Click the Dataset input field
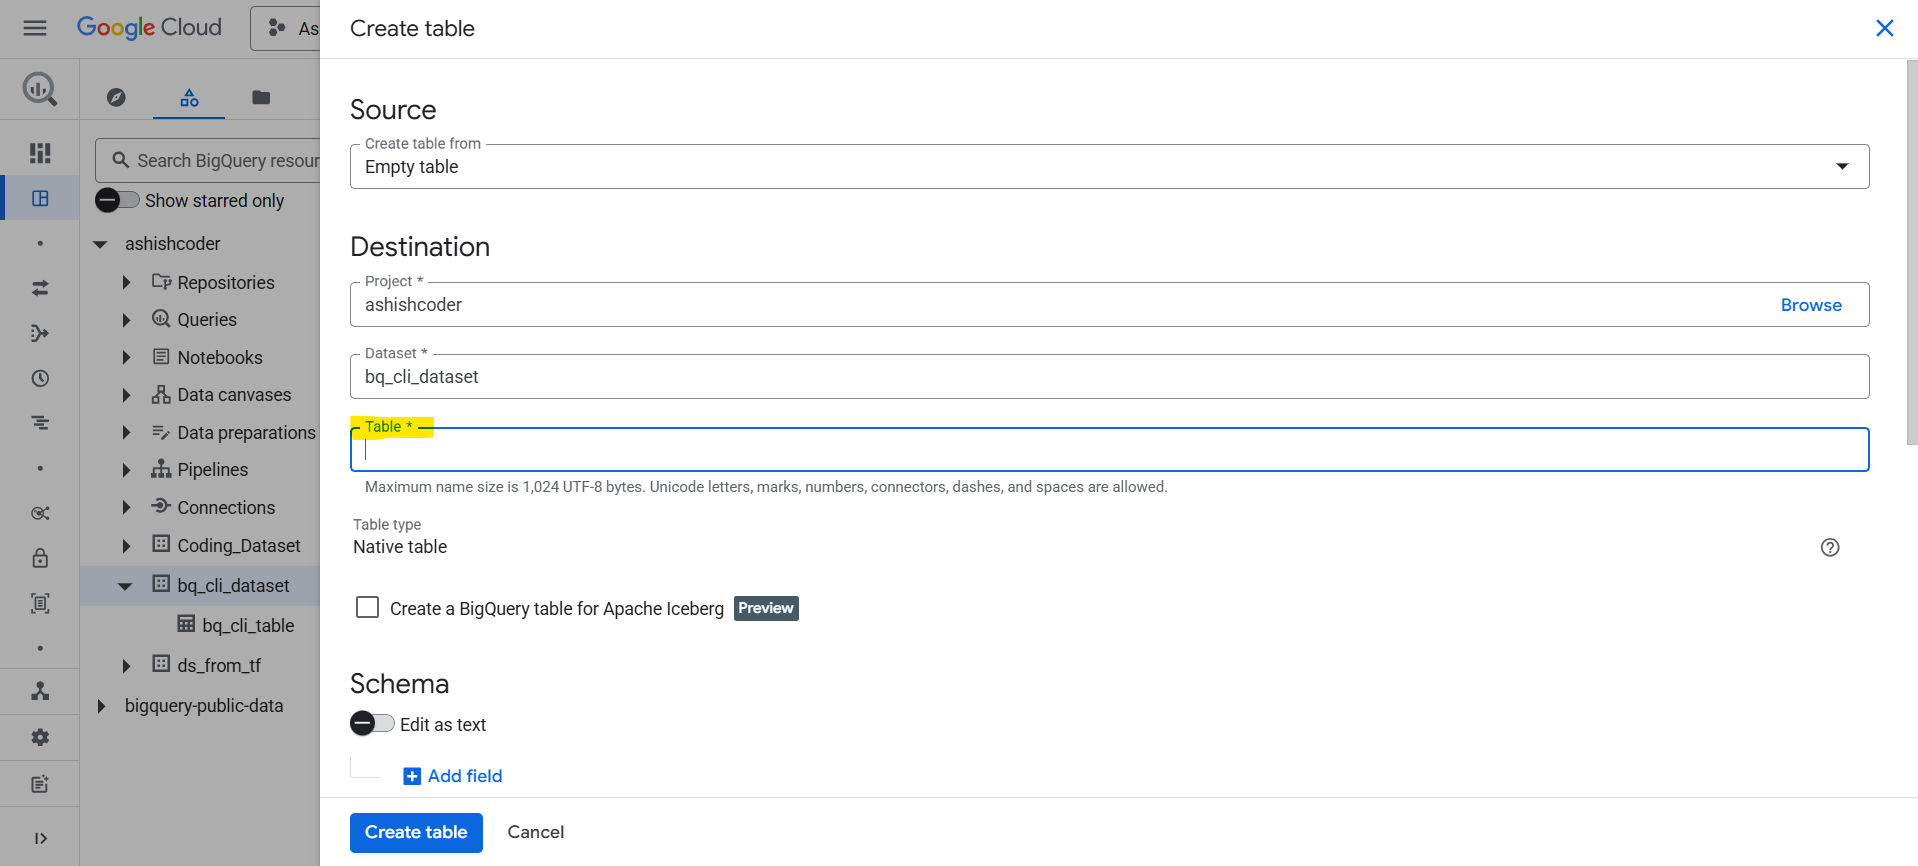Screen dimensions: 1918x866 point(1109,376)
